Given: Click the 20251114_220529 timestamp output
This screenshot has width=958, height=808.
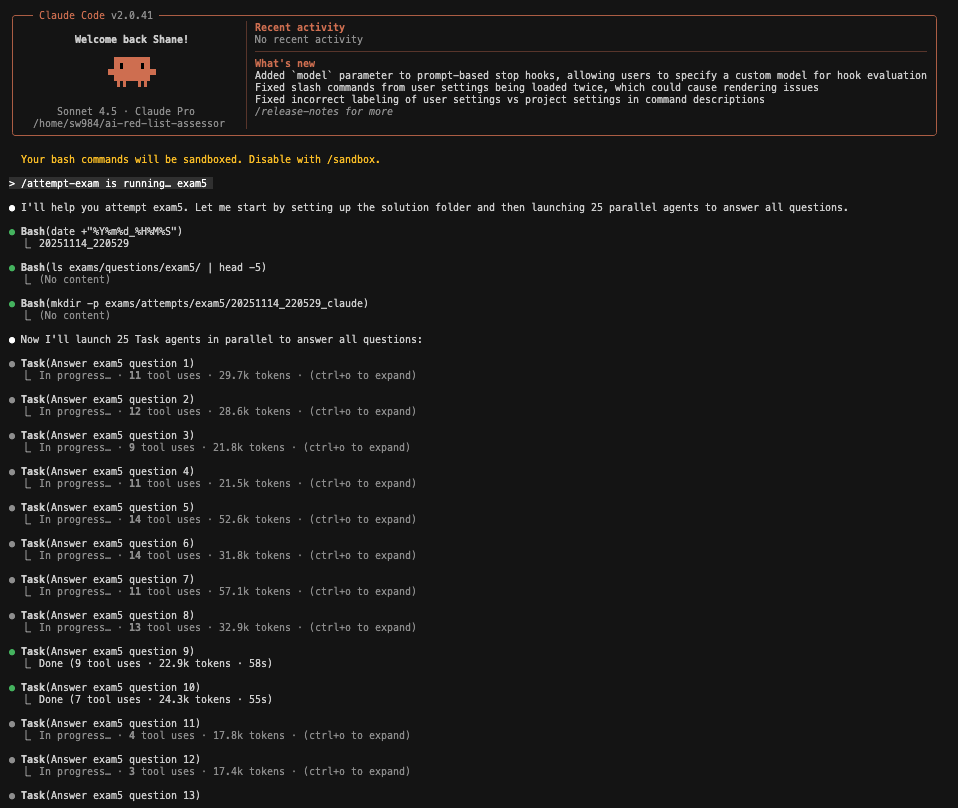Looking at the screenshot, I should pos(83,244).
